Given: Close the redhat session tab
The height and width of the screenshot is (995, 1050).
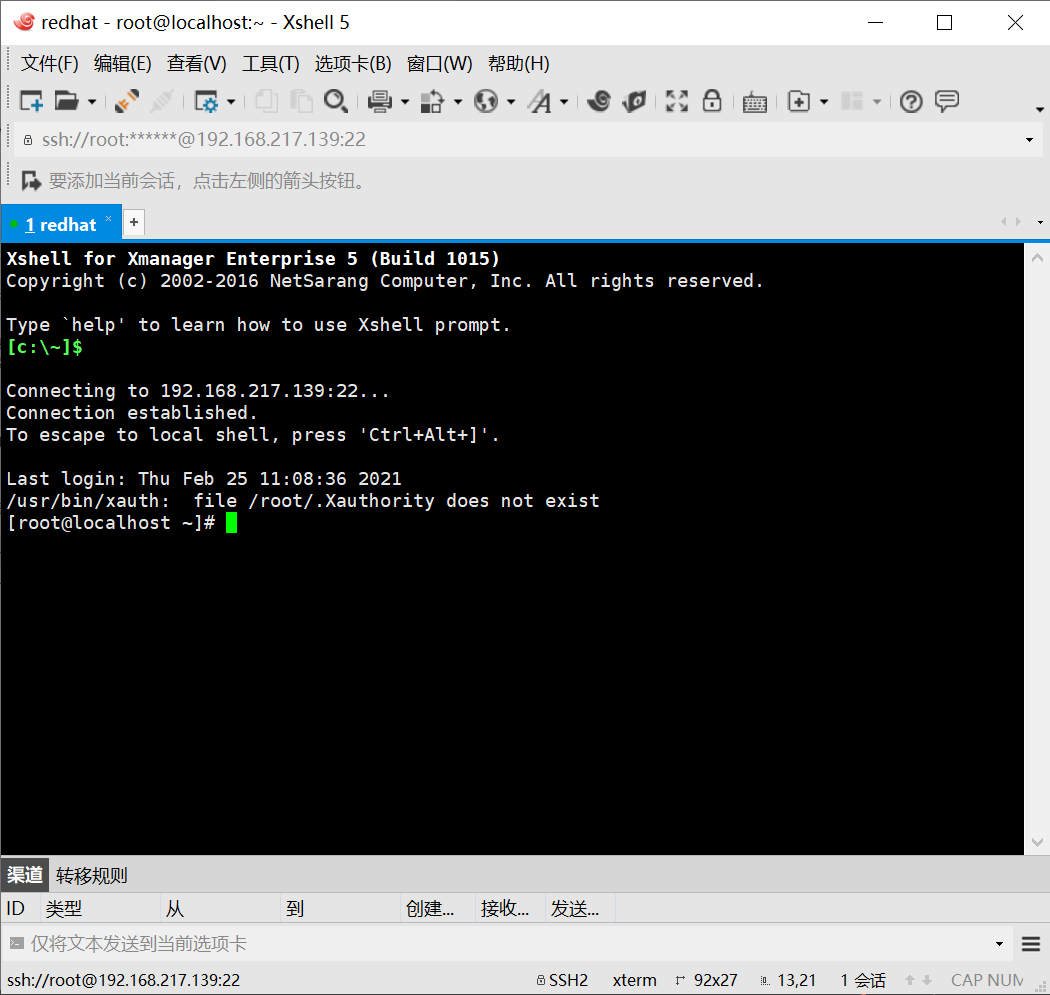Looking at the screenshot, I should point(108,218).
